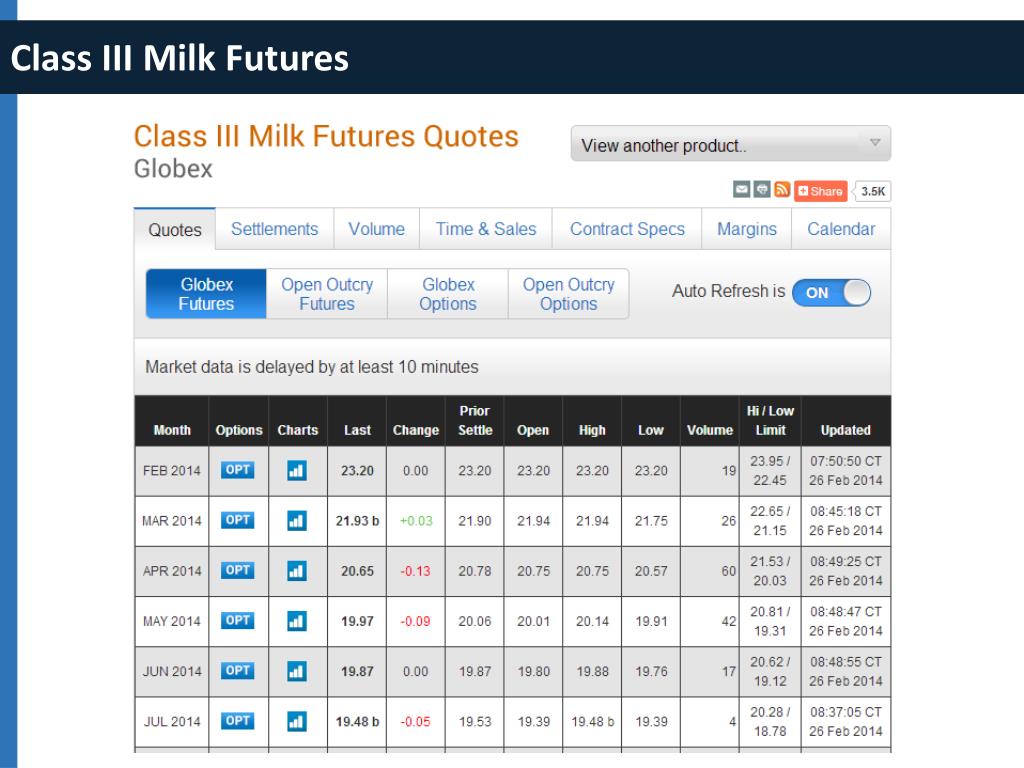The width and height of the screenshot is (1024, 768).
Task: Open the chart icon for FEB 2014
Action: (296, 470)
